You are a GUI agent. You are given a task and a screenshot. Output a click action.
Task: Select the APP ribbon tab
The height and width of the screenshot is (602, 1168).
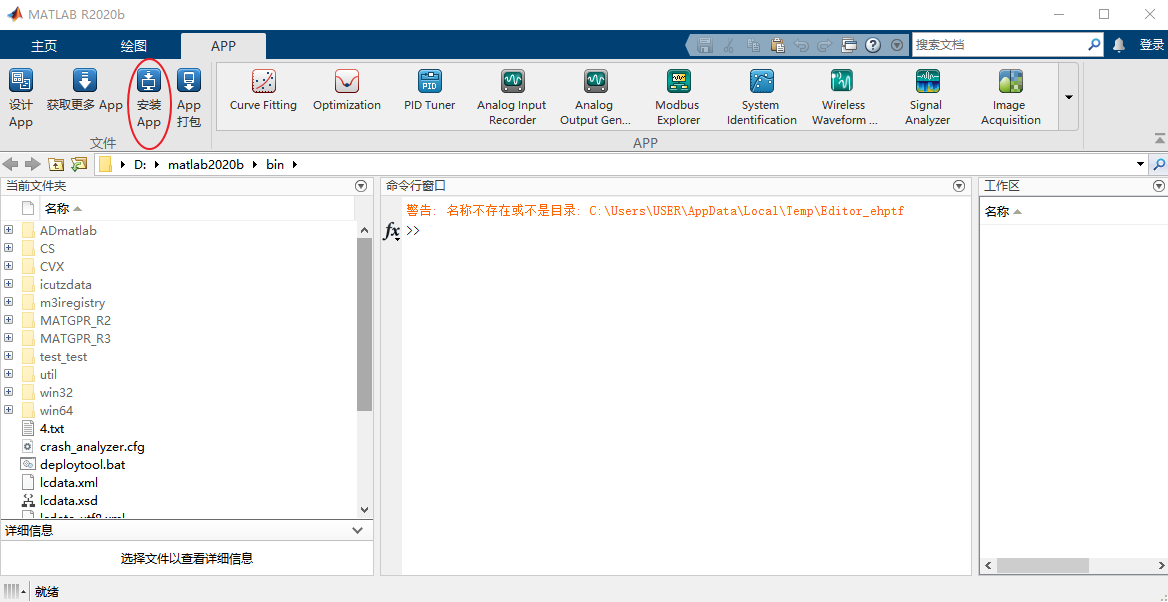pyautogui.click(x=223, y=46)
